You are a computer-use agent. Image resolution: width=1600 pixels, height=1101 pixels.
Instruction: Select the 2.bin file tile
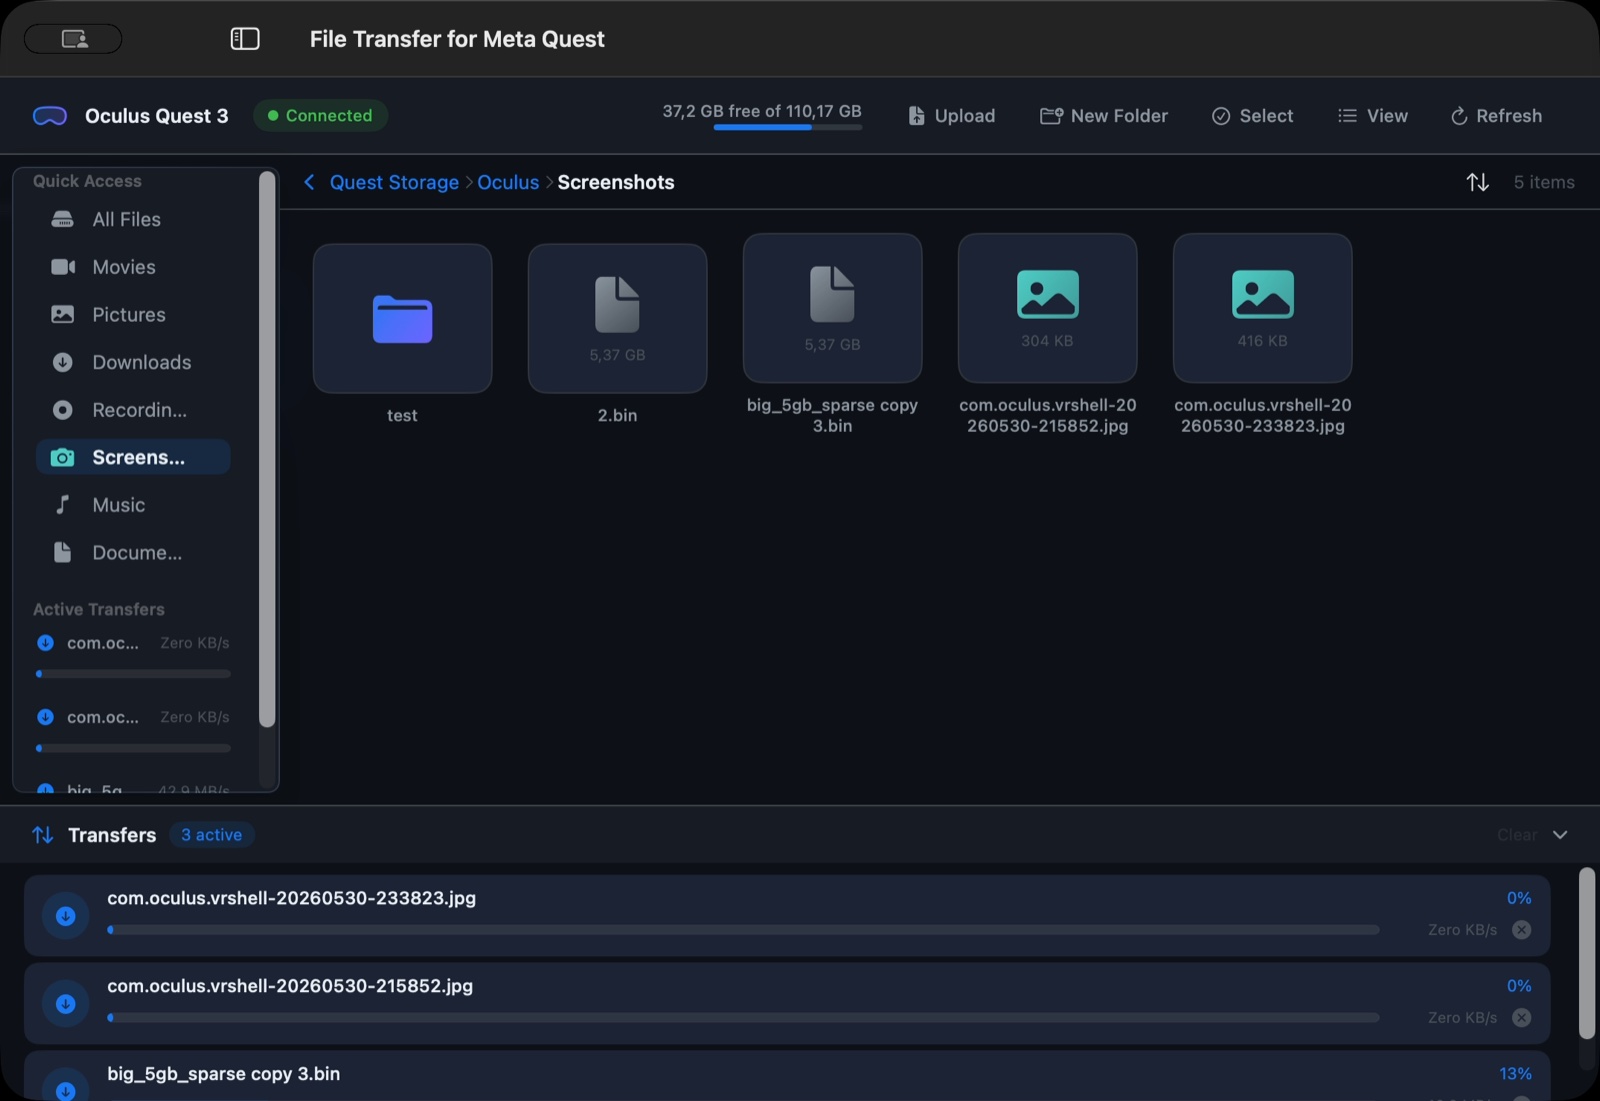click(x=617, y=318)
